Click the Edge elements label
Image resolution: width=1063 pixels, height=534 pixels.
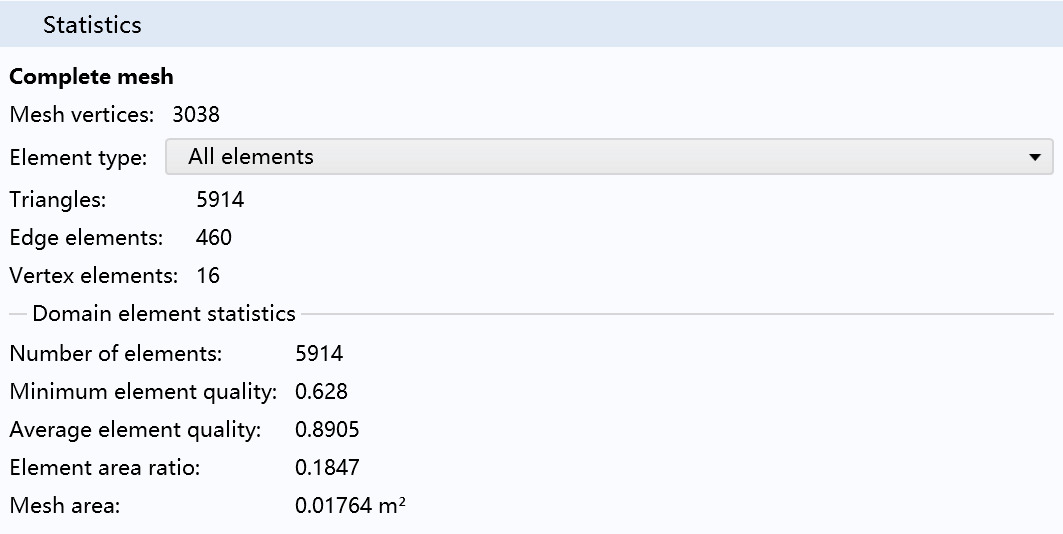click(x=86, y=238)
